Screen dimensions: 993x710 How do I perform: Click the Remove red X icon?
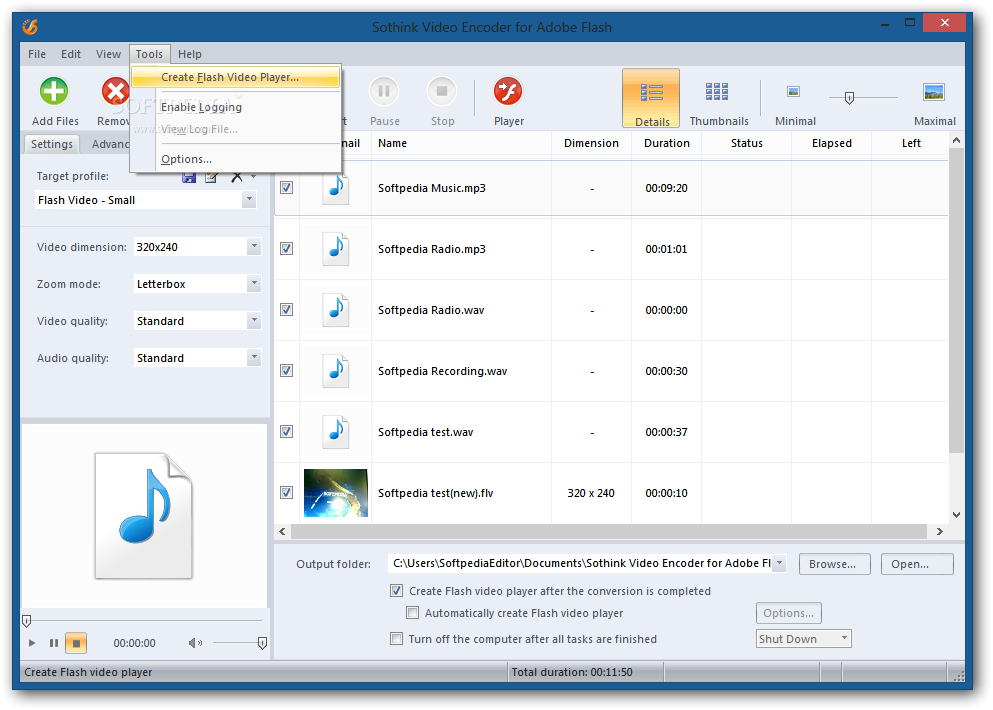[x=115, y=91]
